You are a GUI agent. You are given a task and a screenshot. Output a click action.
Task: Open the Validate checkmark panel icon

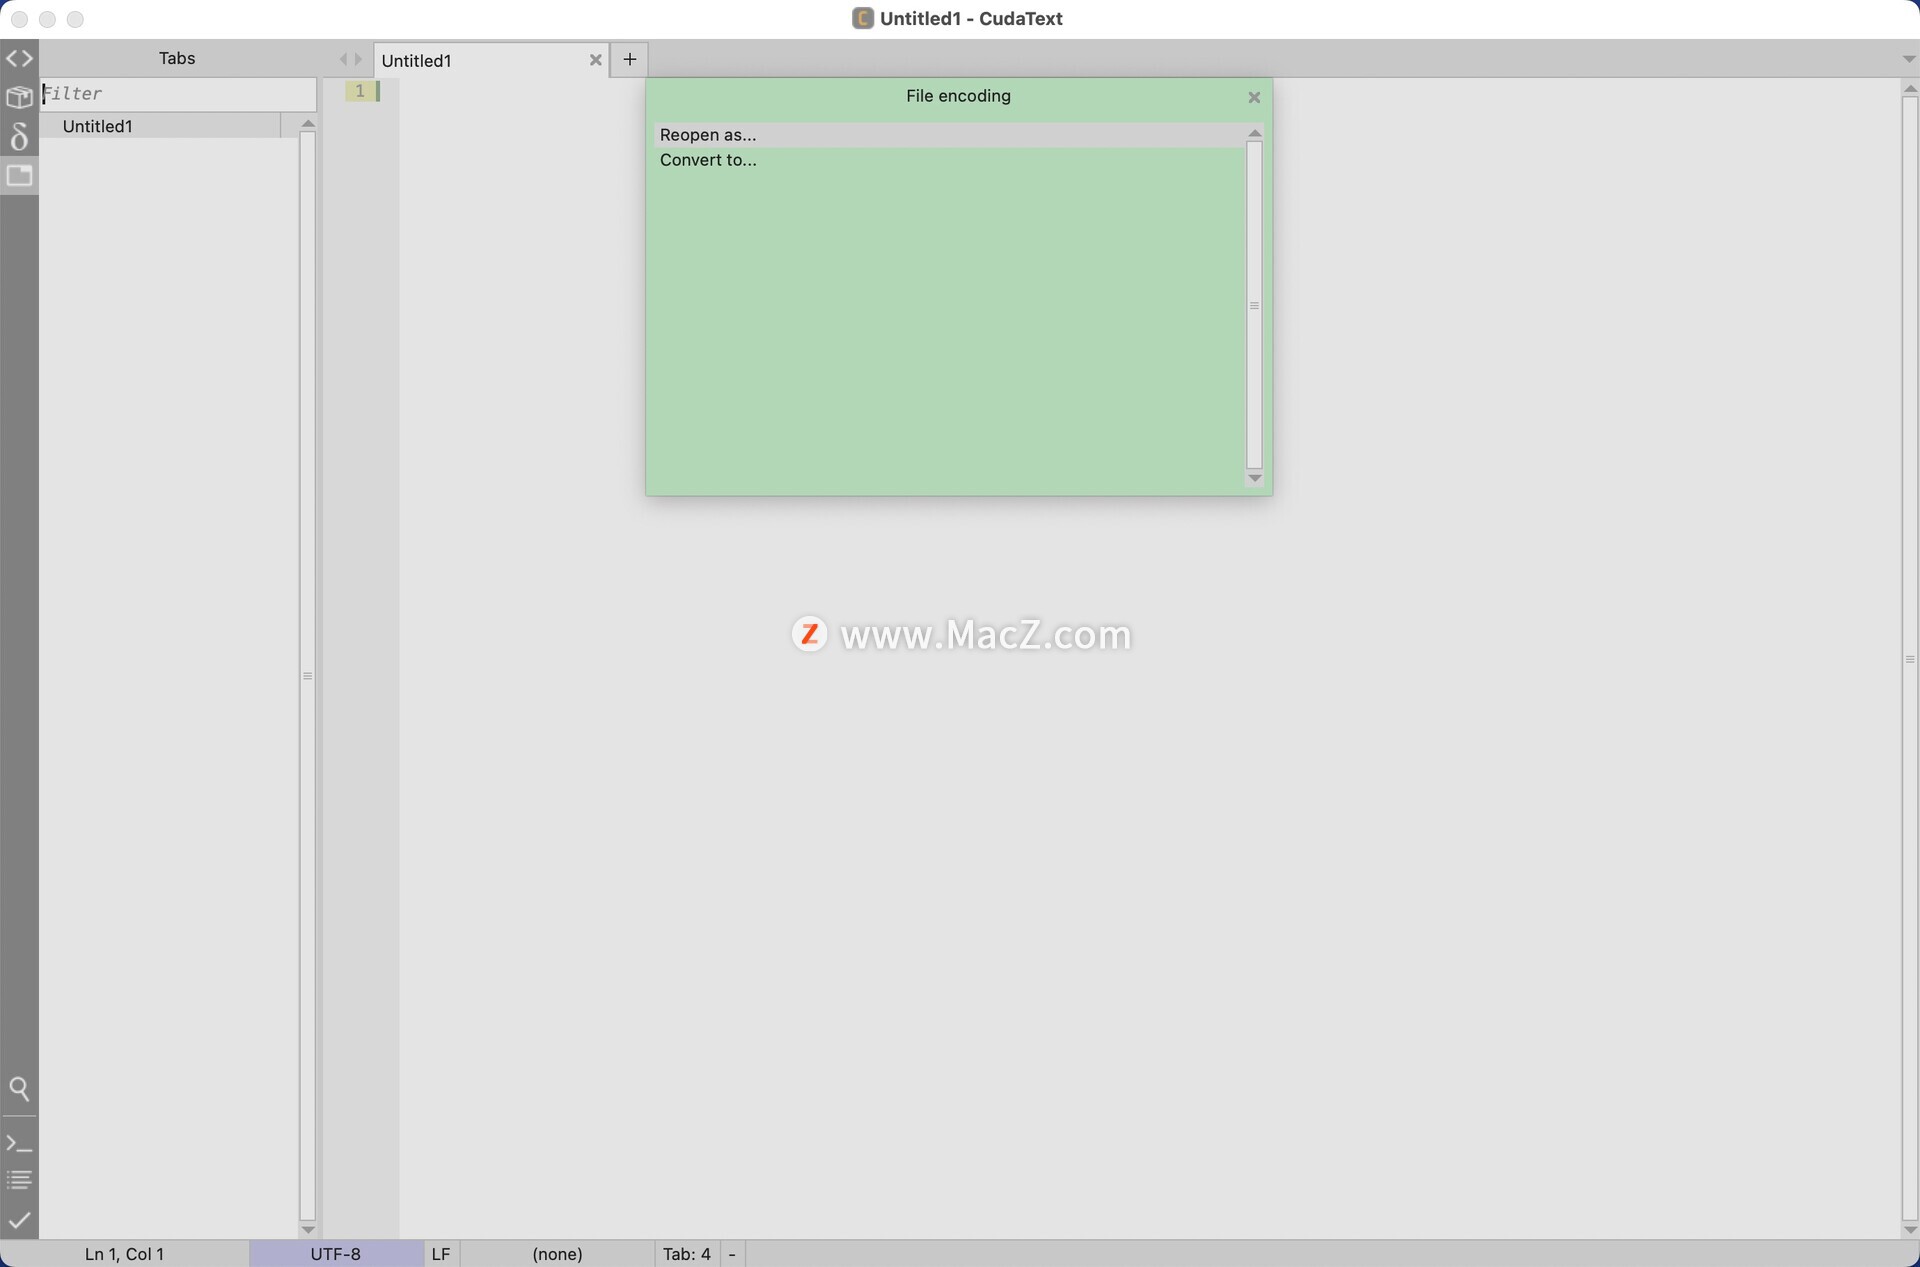coord(19,1220)
